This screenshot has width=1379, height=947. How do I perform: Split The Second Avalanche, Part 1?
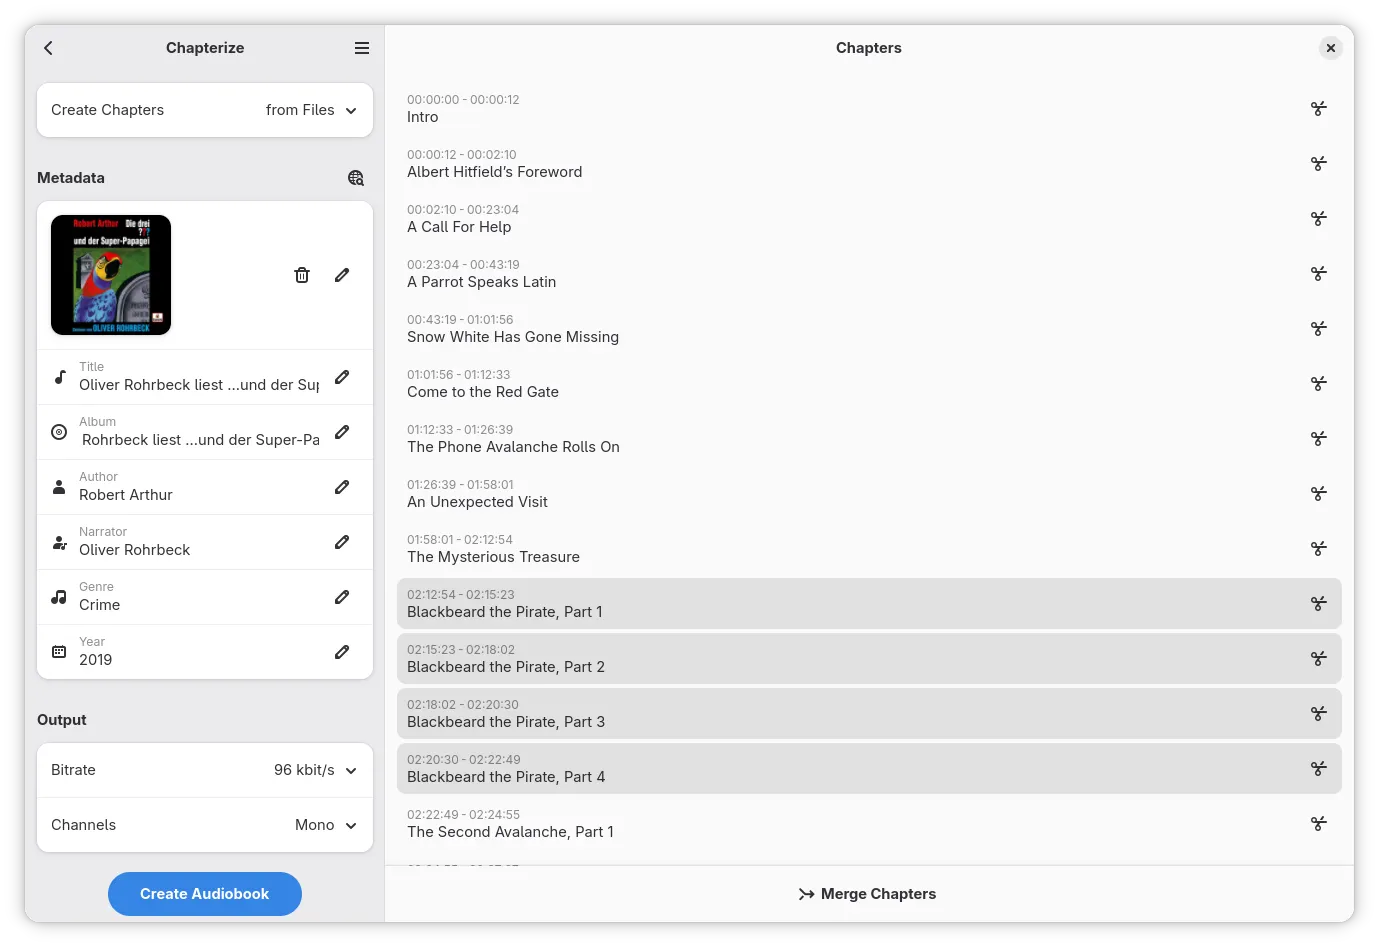coord(1319,824)
